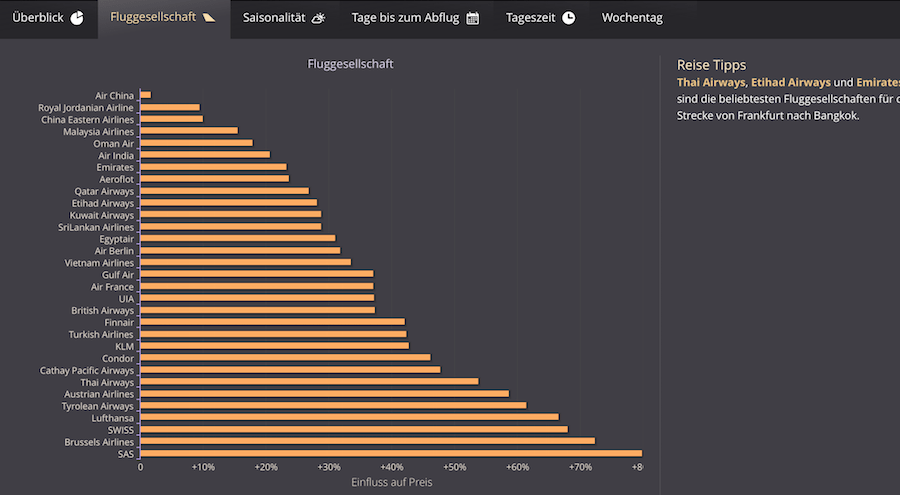Click the Finnair bar
The width and height of the screenshot is (900, 495).
273,322
